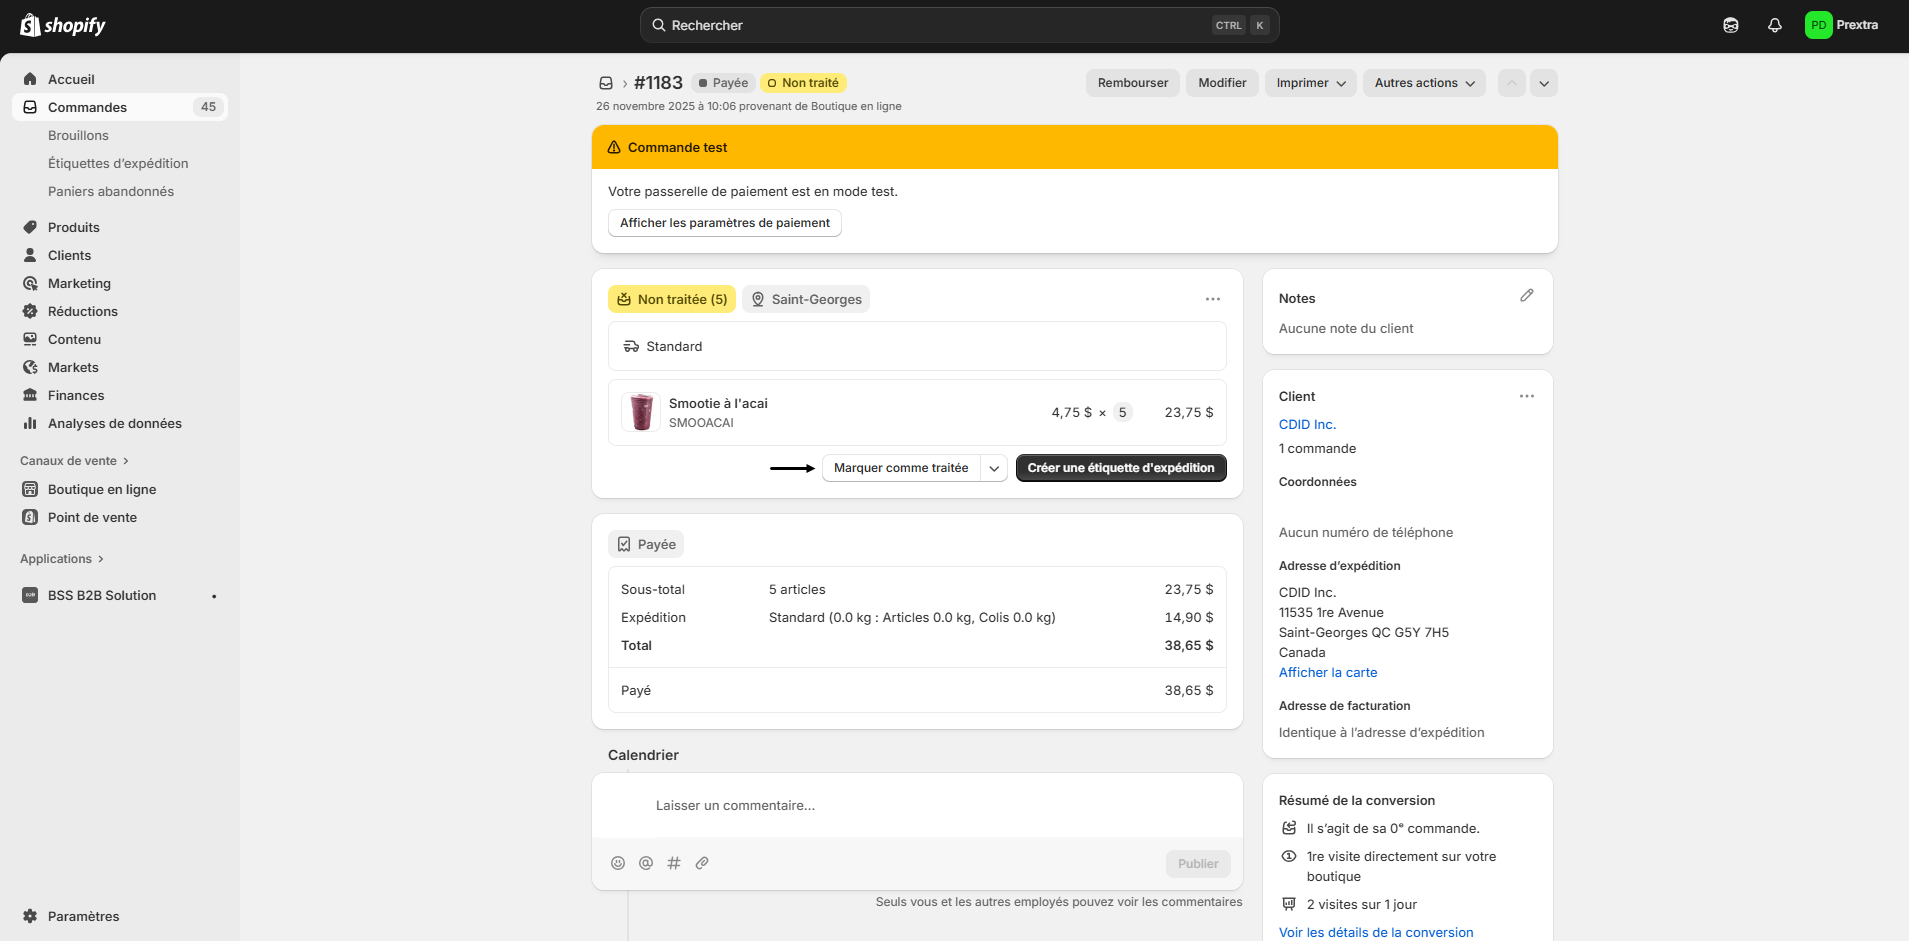Expand the Imprimer dropdown
The image size is (1909, 941).
point(1310,83)
